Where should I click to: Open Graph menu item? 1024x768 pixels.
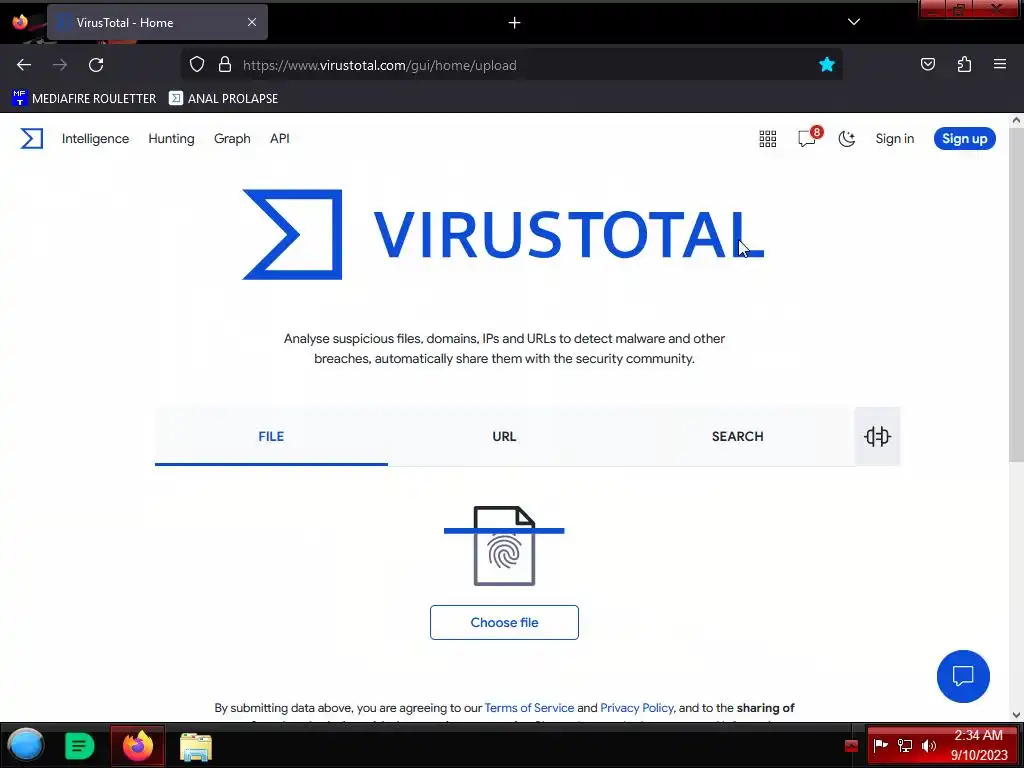(232, 138)
